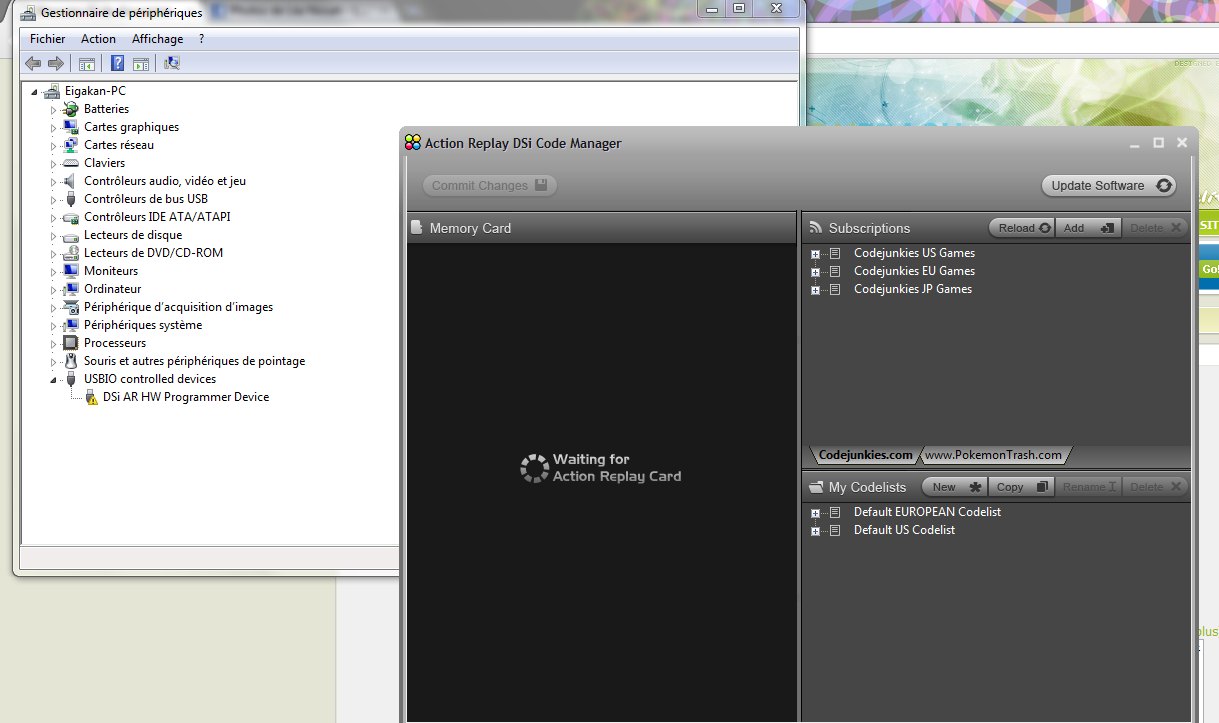Click the Commit Changes button
Viewport: 1219px width, 723px height.
489,185
